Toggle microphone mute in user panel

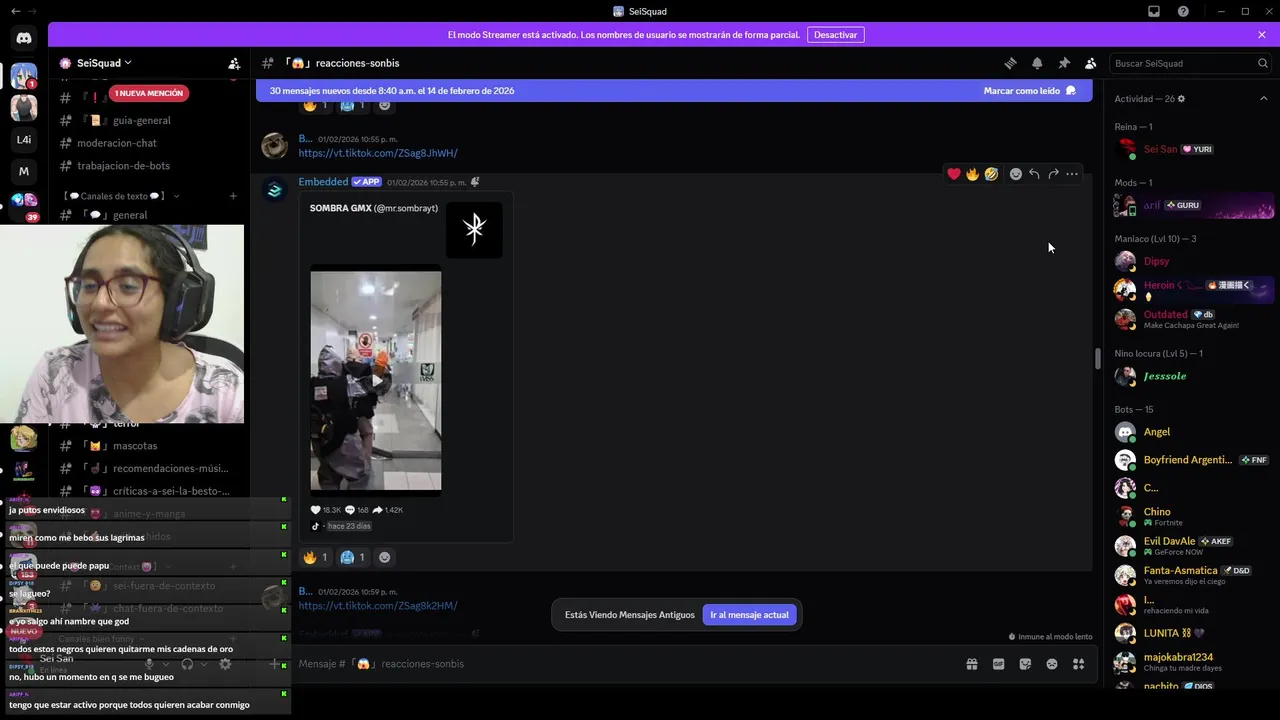click(149, 664)
